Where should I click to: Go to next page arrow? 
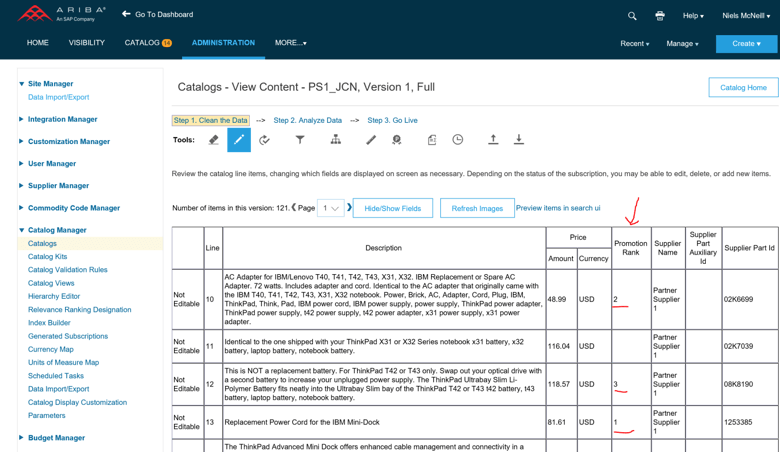click(x=349, y=207)
